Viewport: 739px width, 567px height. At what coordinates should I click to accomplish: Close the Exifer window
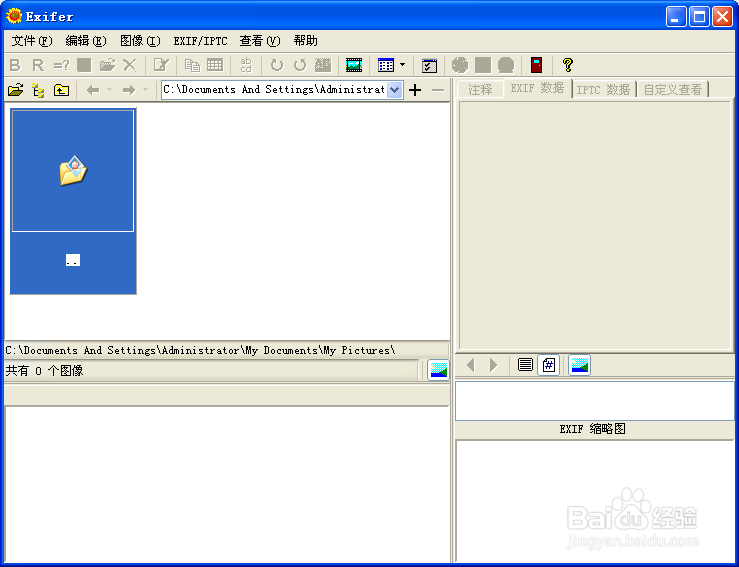coord(722,17)
